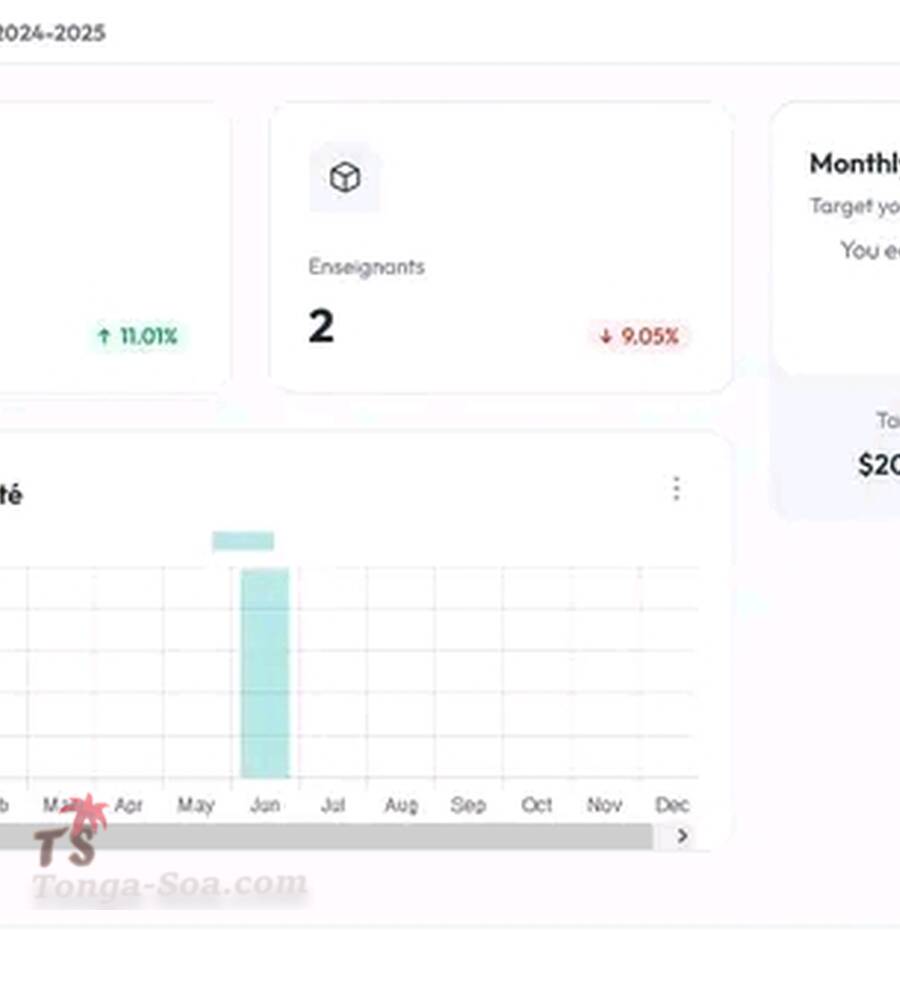Viewport: 900px width, 1000px height.
Task: Click the Sep label on chart axis
Action: coord(468,805)
